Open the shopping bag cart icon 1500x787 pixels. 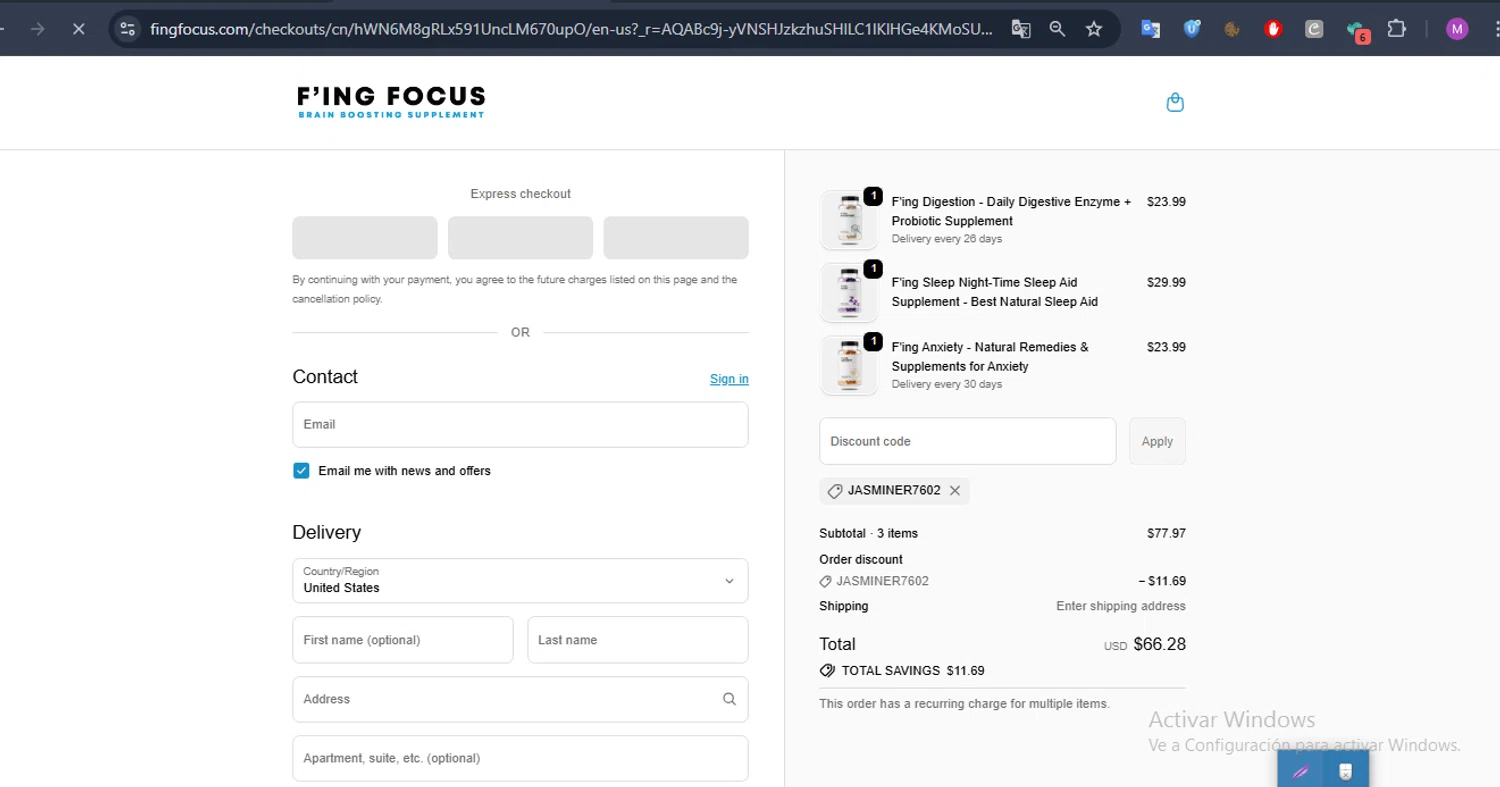(1175, 102)
